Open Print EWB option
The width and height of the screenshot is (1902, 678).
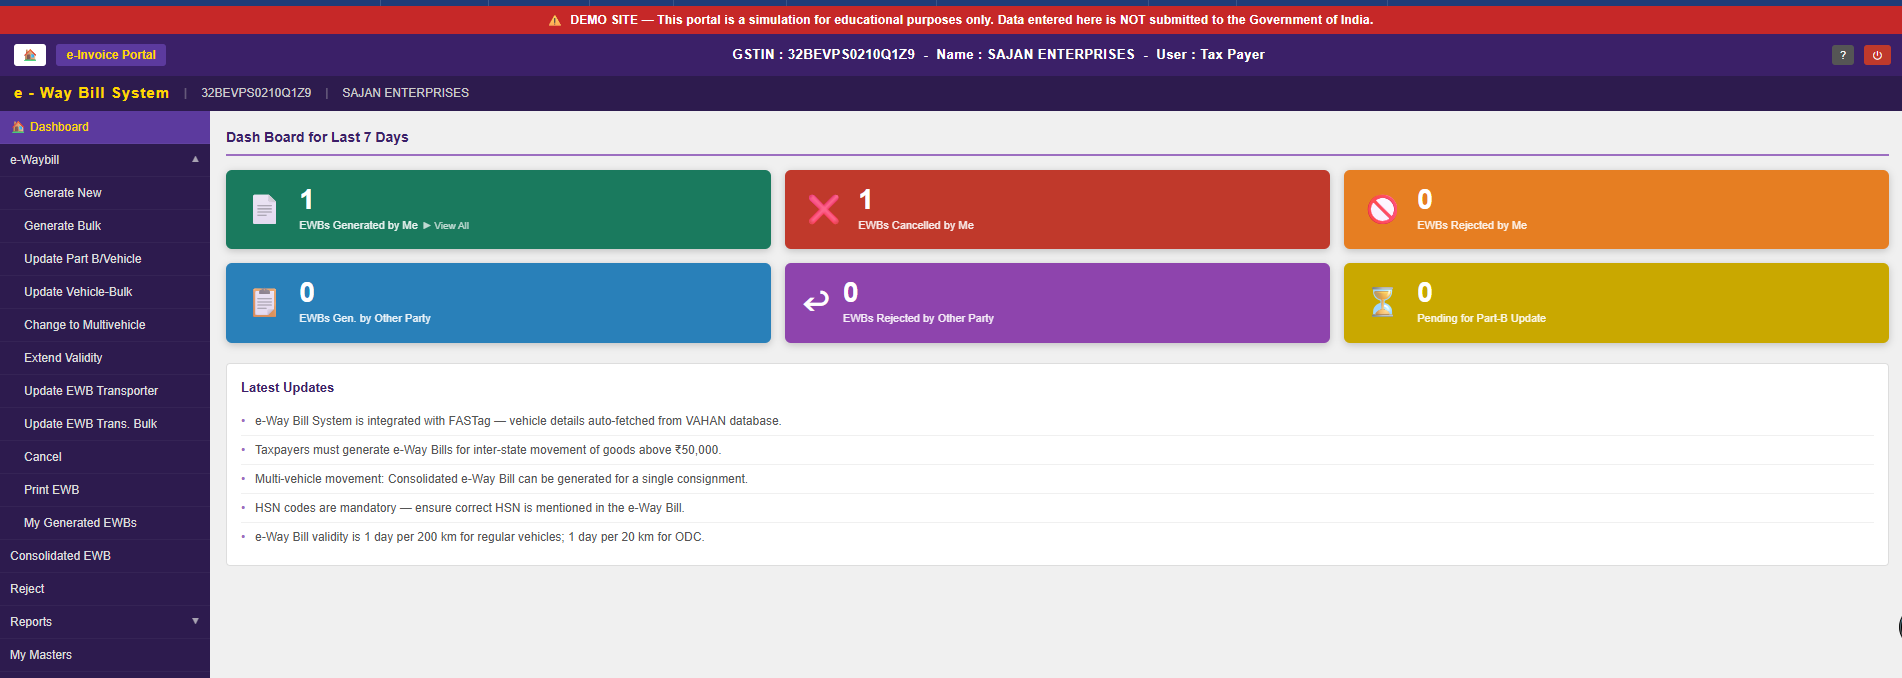pos(105,490)
